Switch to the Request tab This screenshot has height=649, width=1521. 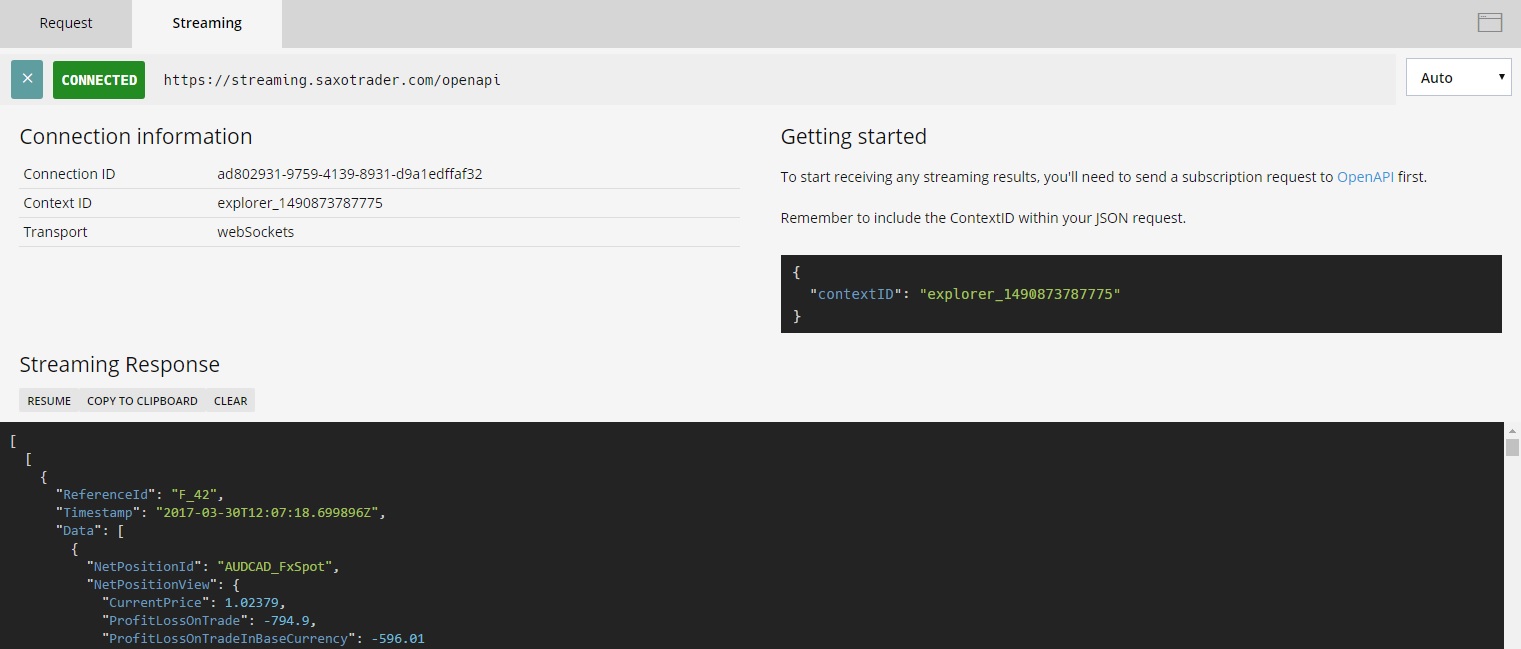(65, 22)
